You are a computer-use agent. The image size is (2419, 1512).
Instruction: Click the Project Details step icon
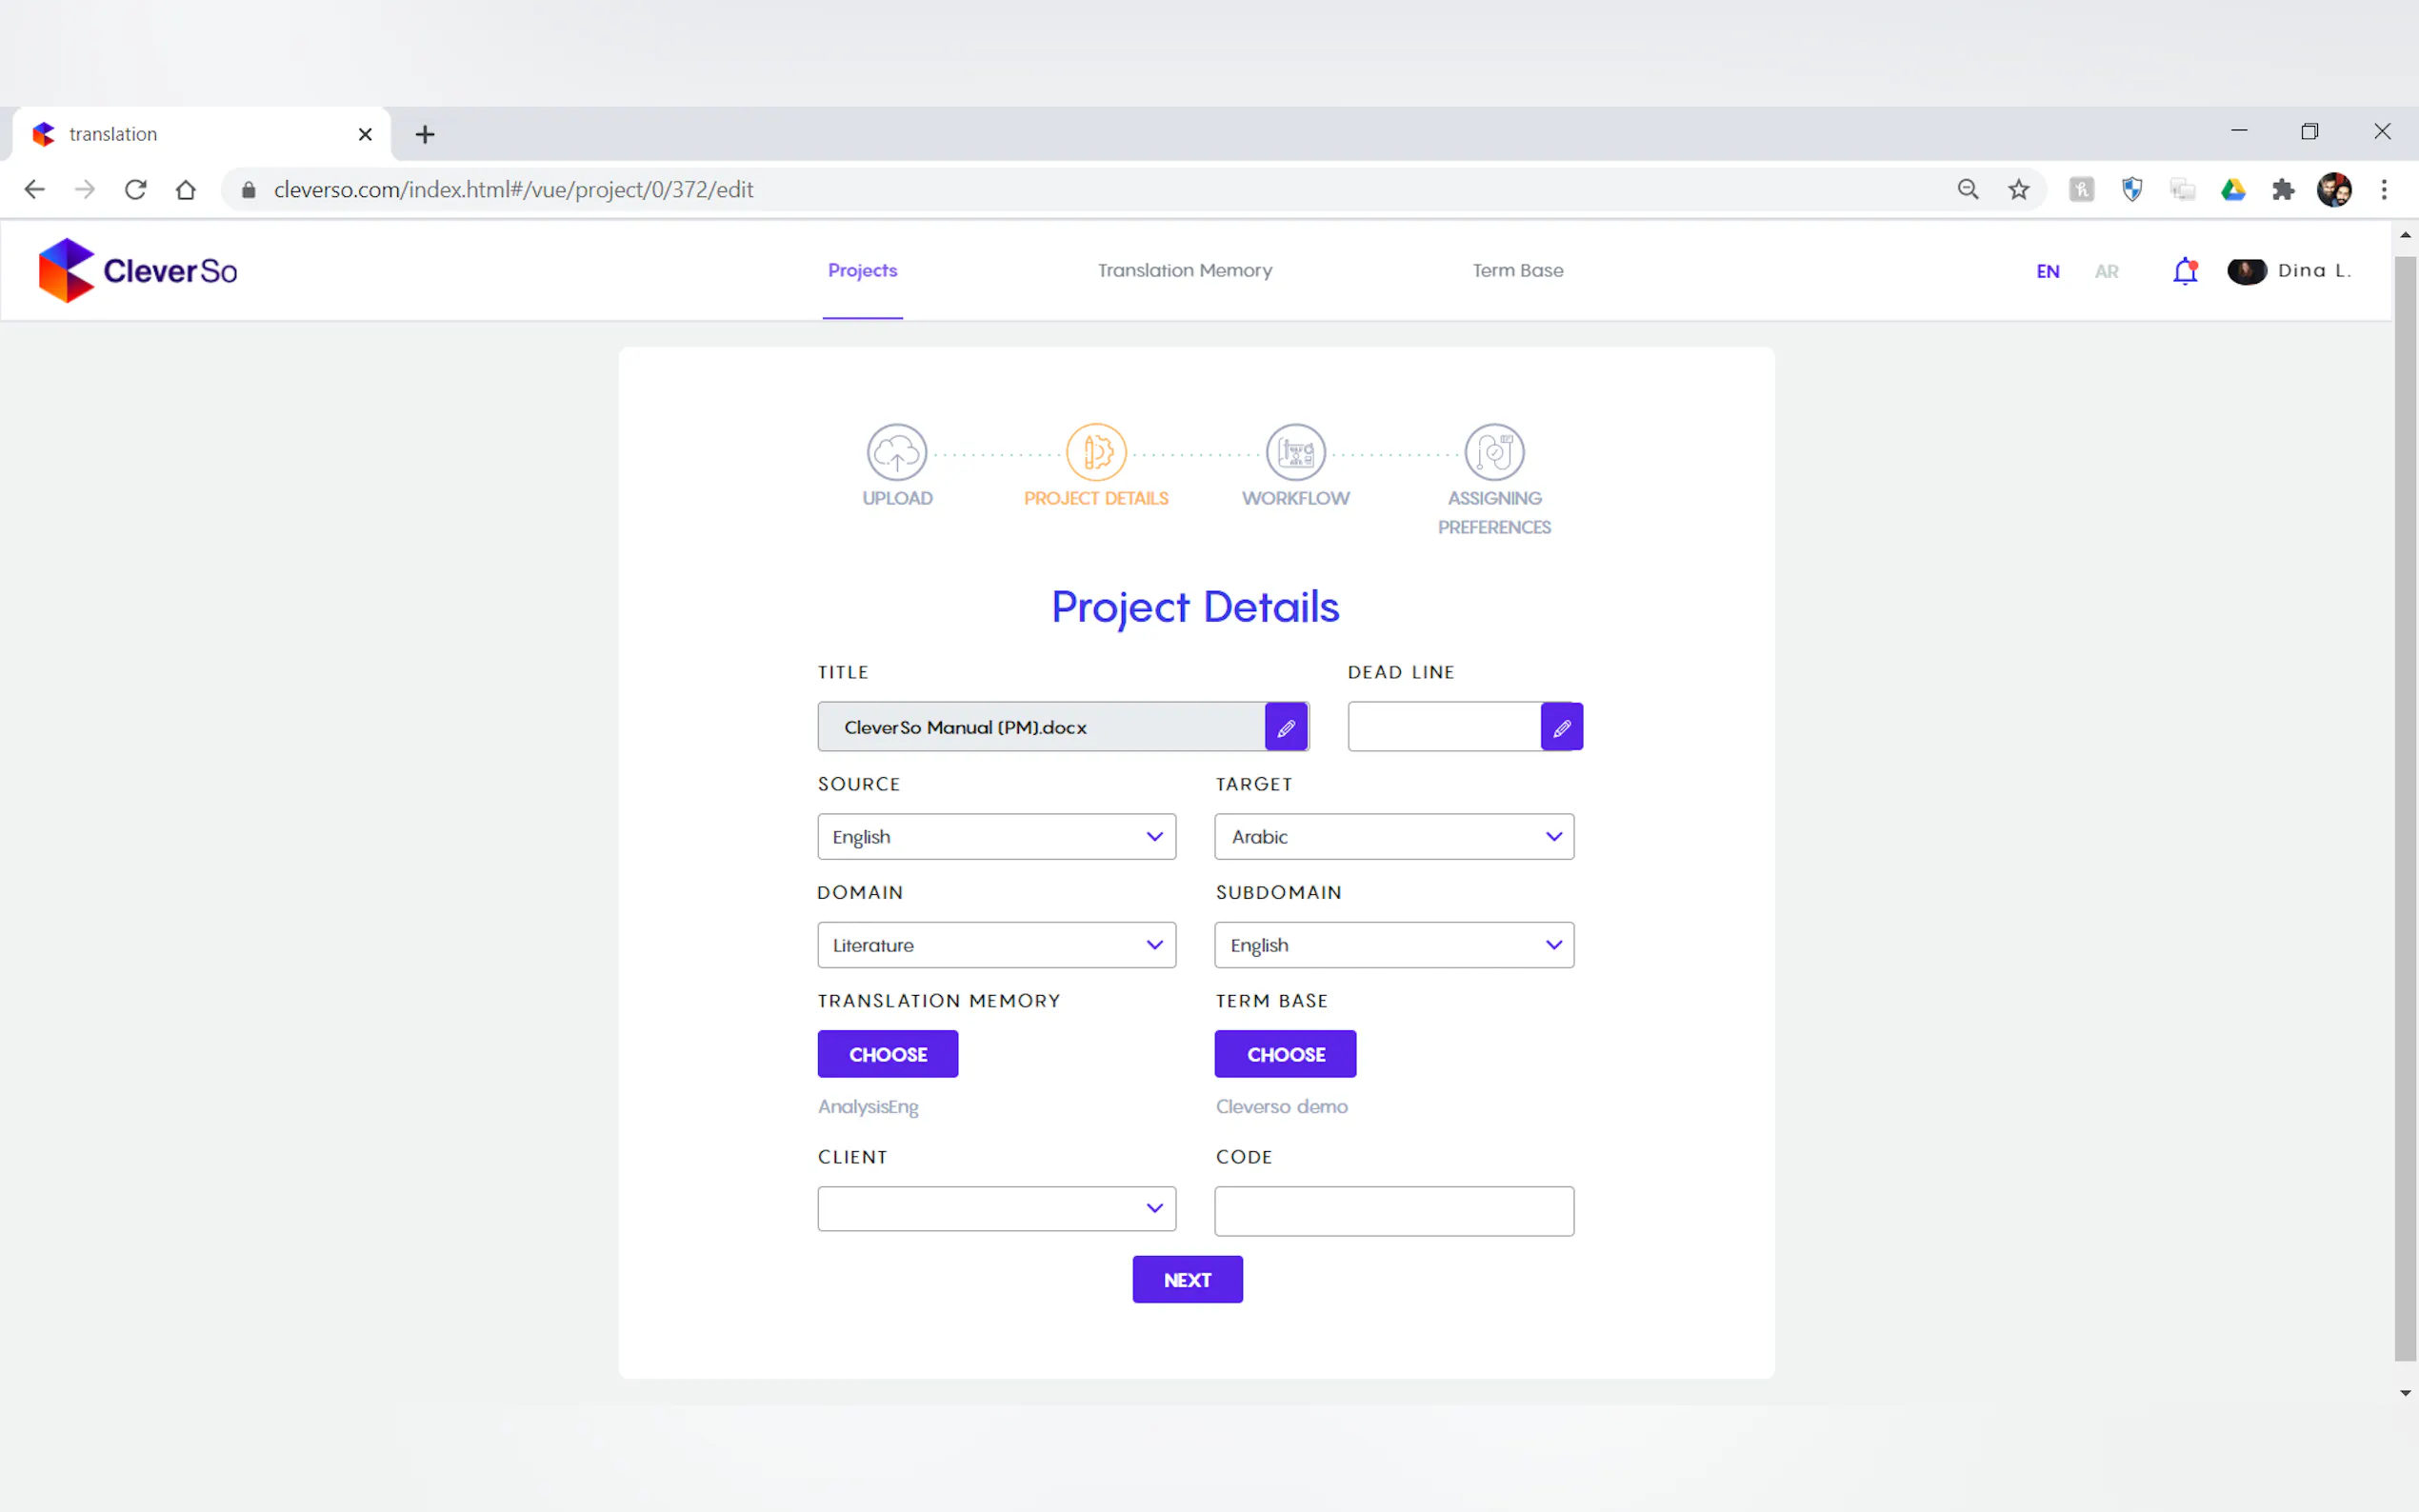tap(1096, 453)
